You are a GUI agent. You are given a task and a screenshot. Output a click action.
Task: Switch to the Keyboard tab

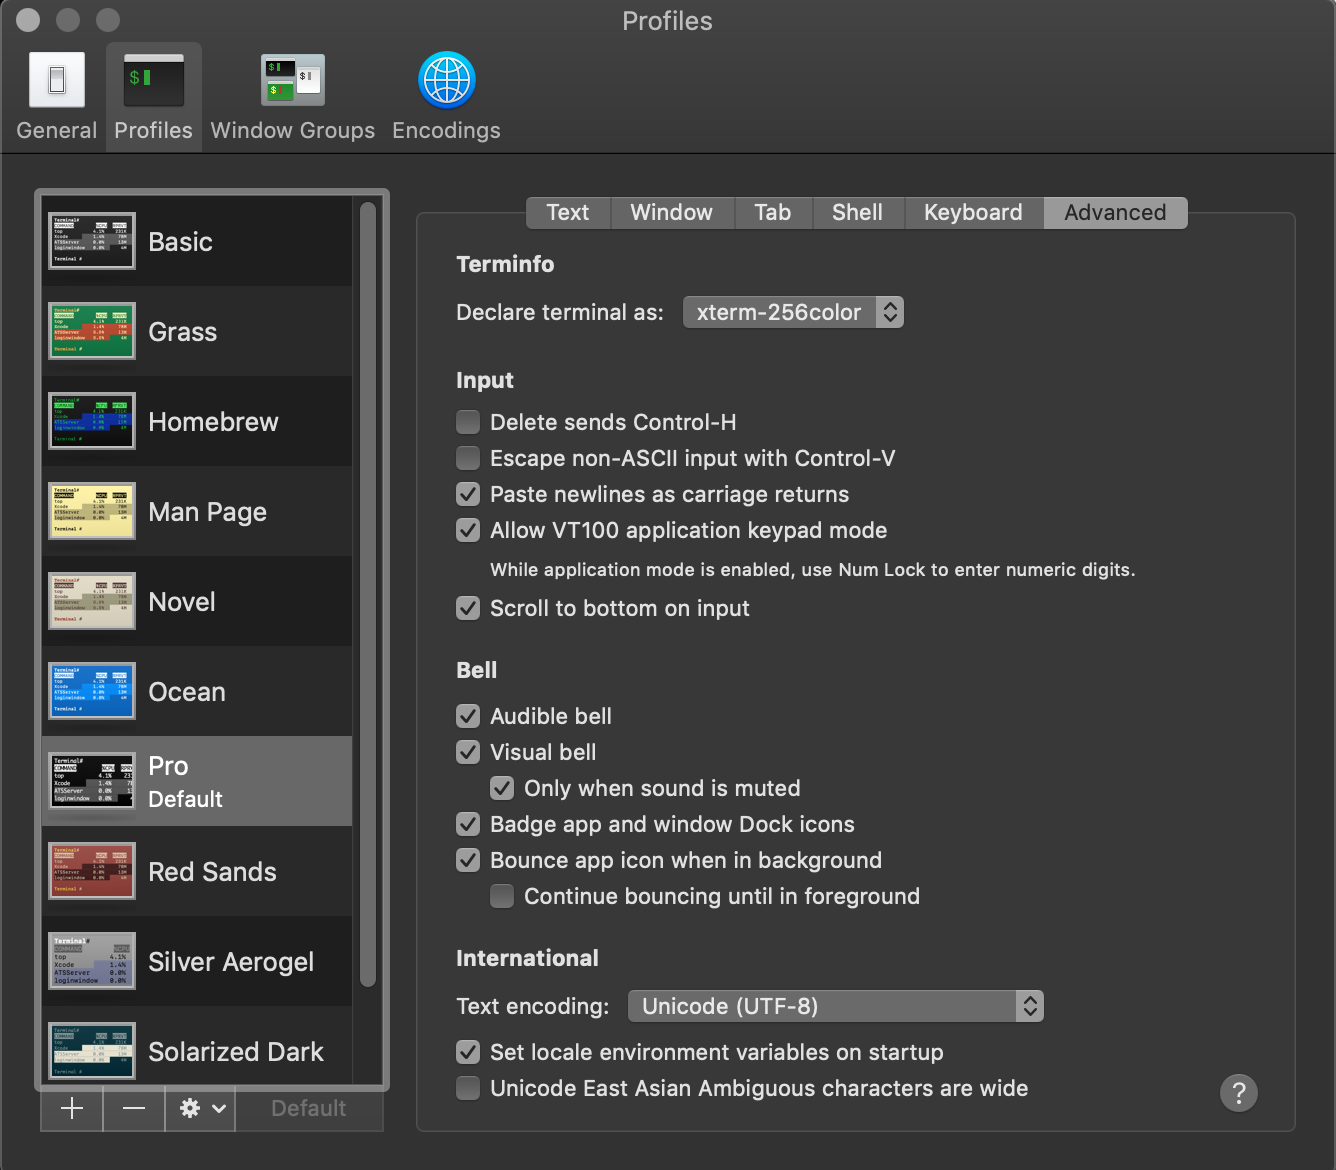pos(974,212)
